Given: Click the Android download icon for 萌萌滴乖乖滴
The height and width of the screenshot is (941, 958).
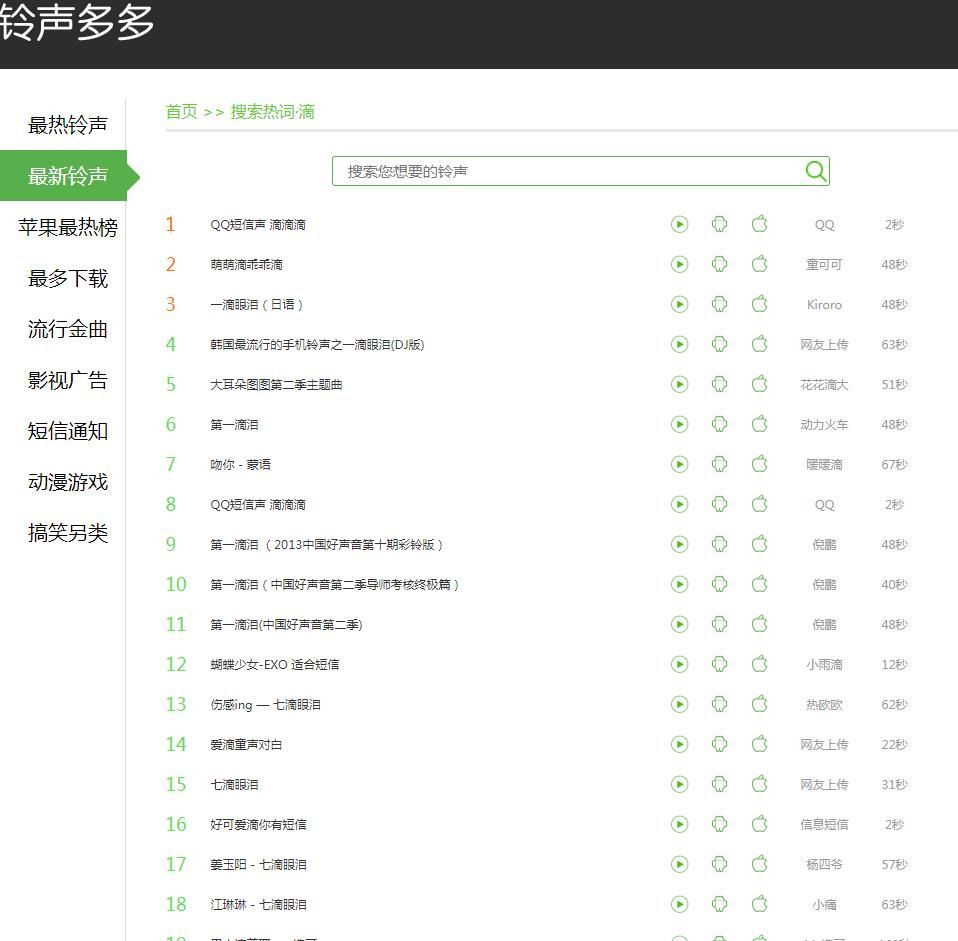Looking at the screenshot, I should click(719, 264).
